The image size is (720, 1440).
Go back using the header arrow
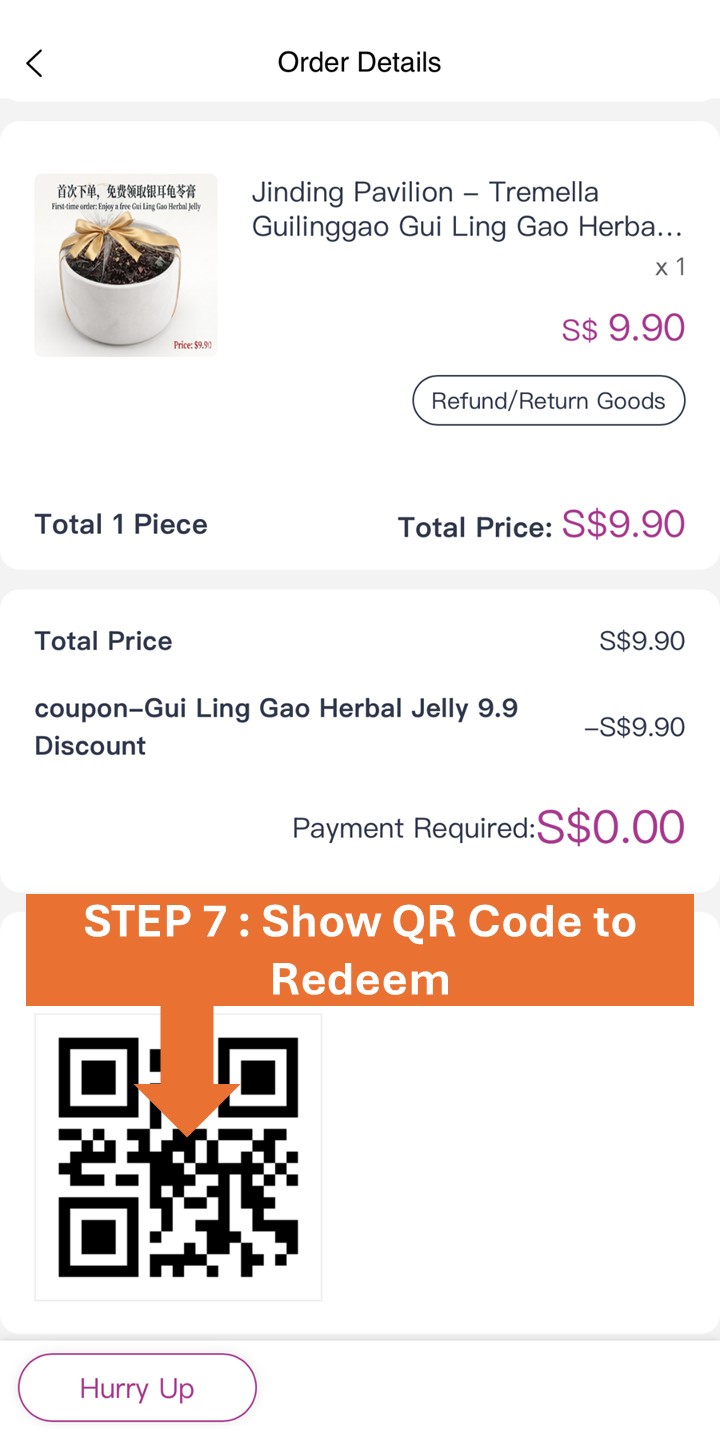tap(35, 63)
